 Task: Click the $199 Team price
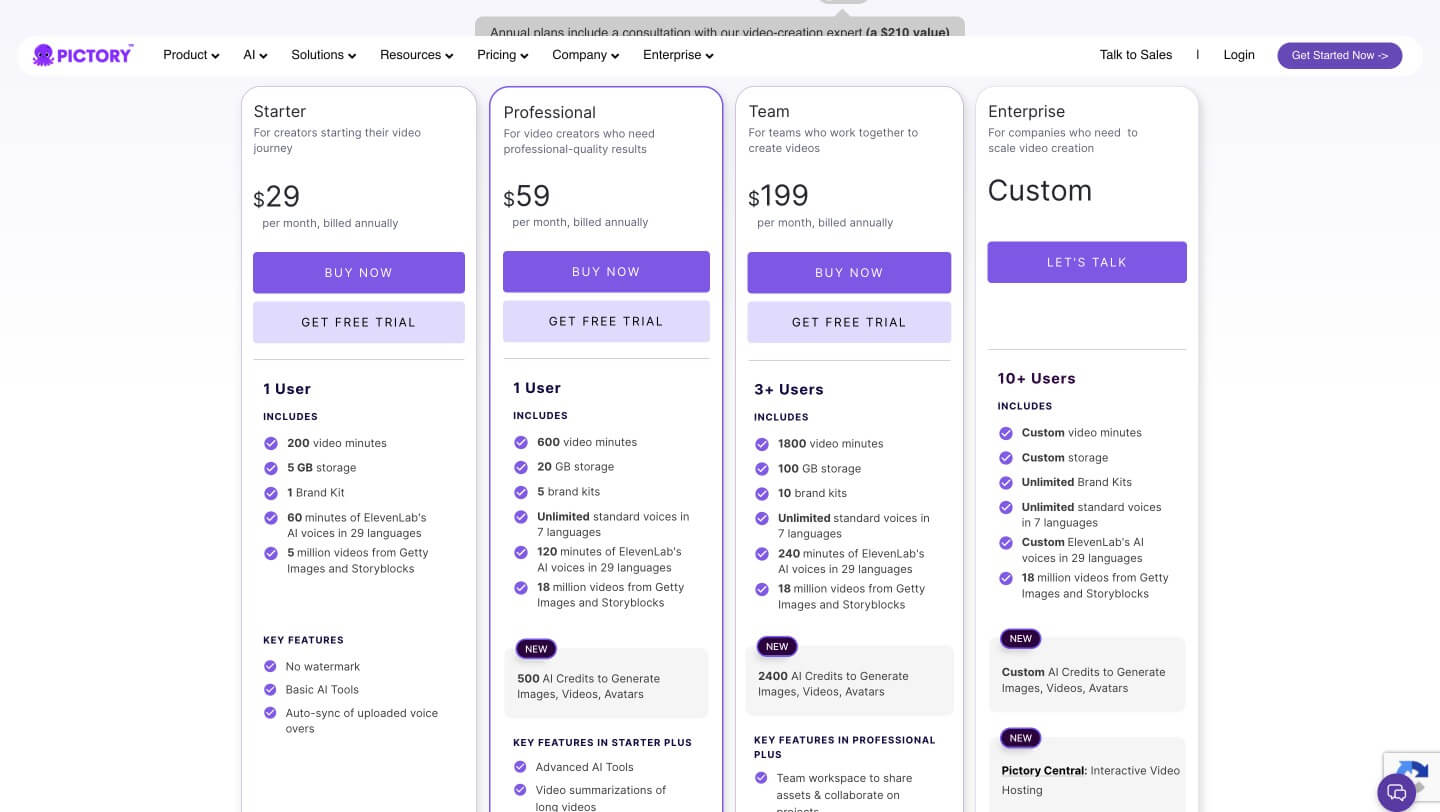778,196
